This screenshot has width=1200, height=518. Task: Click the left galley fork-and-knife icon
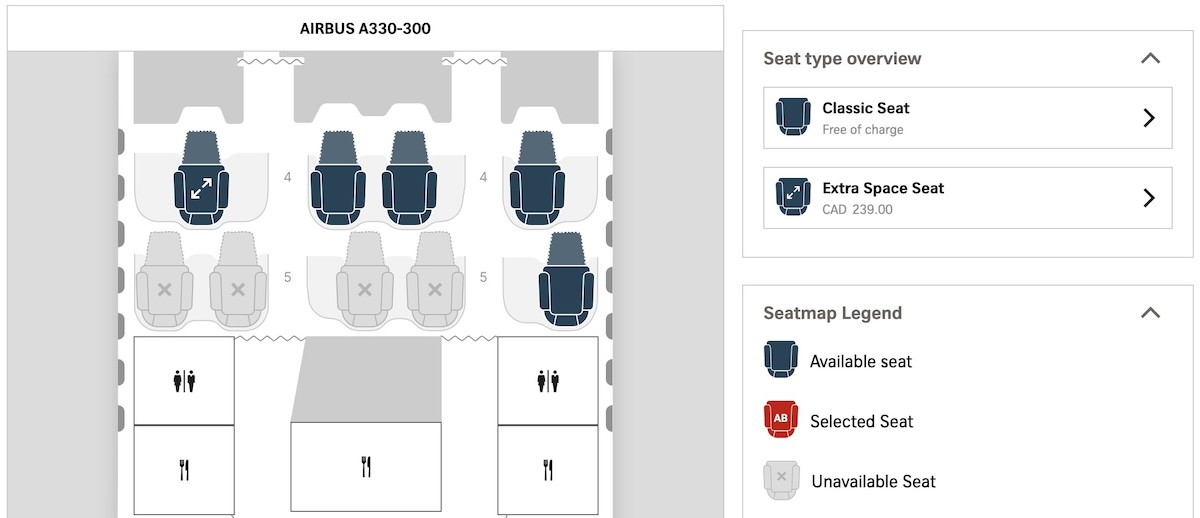(x=184, y=469)
